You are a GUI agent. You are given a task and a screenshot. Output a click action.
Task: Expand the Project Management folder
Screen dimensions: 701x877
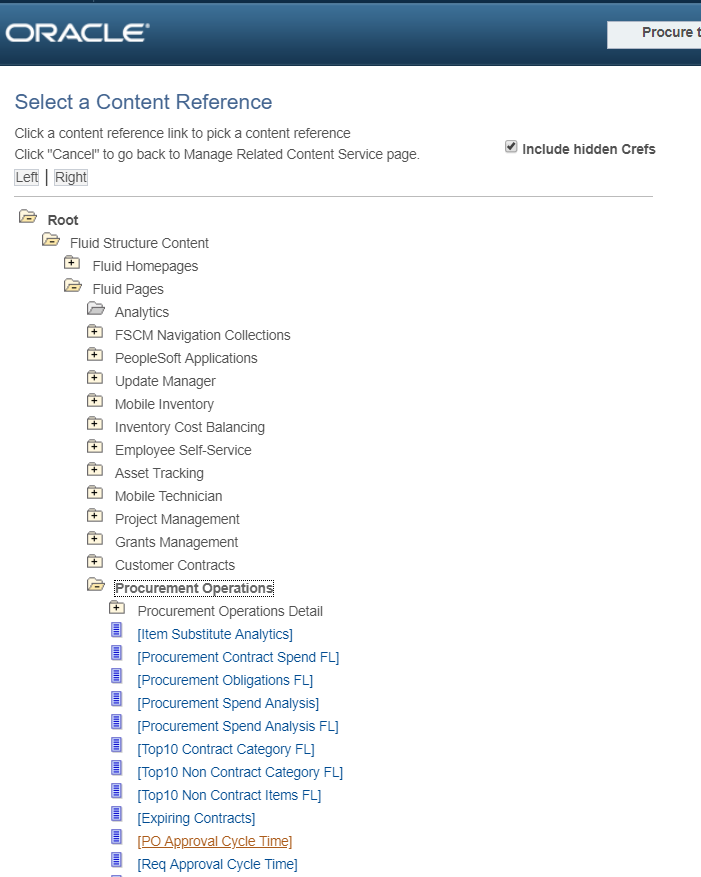point(95,515)
